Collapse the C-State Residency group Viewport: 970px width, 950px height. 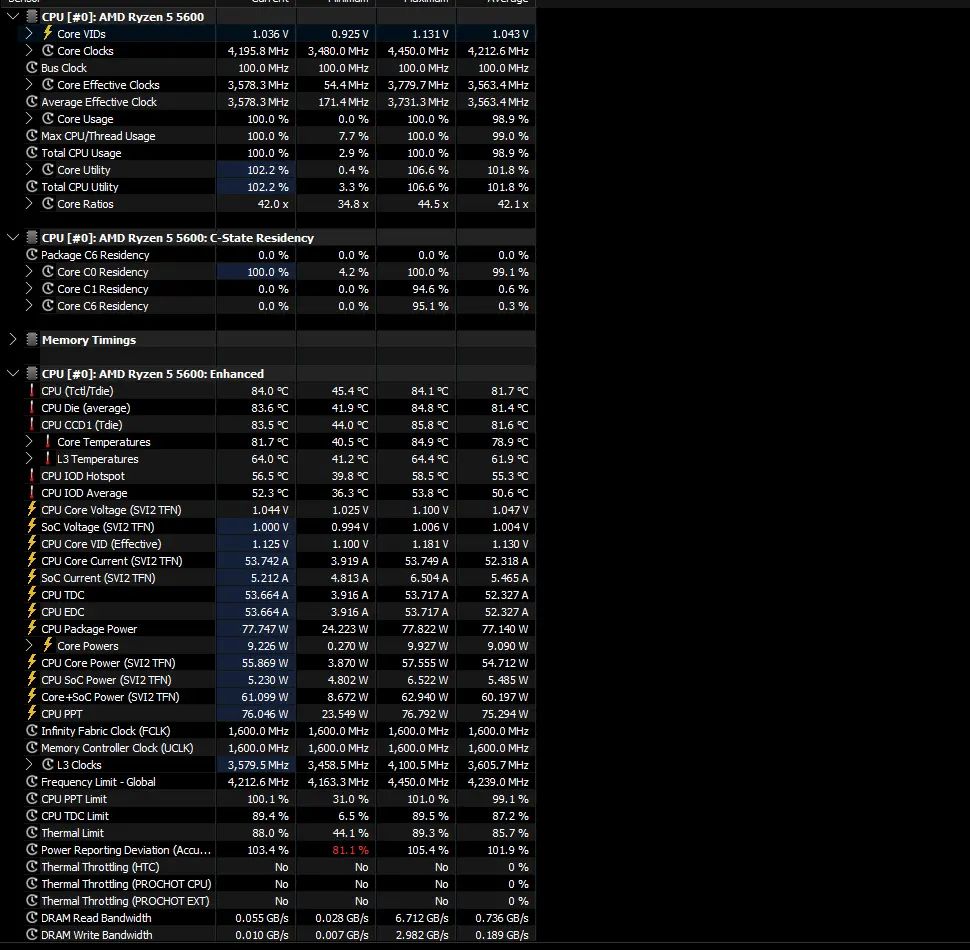pos(13,238)
